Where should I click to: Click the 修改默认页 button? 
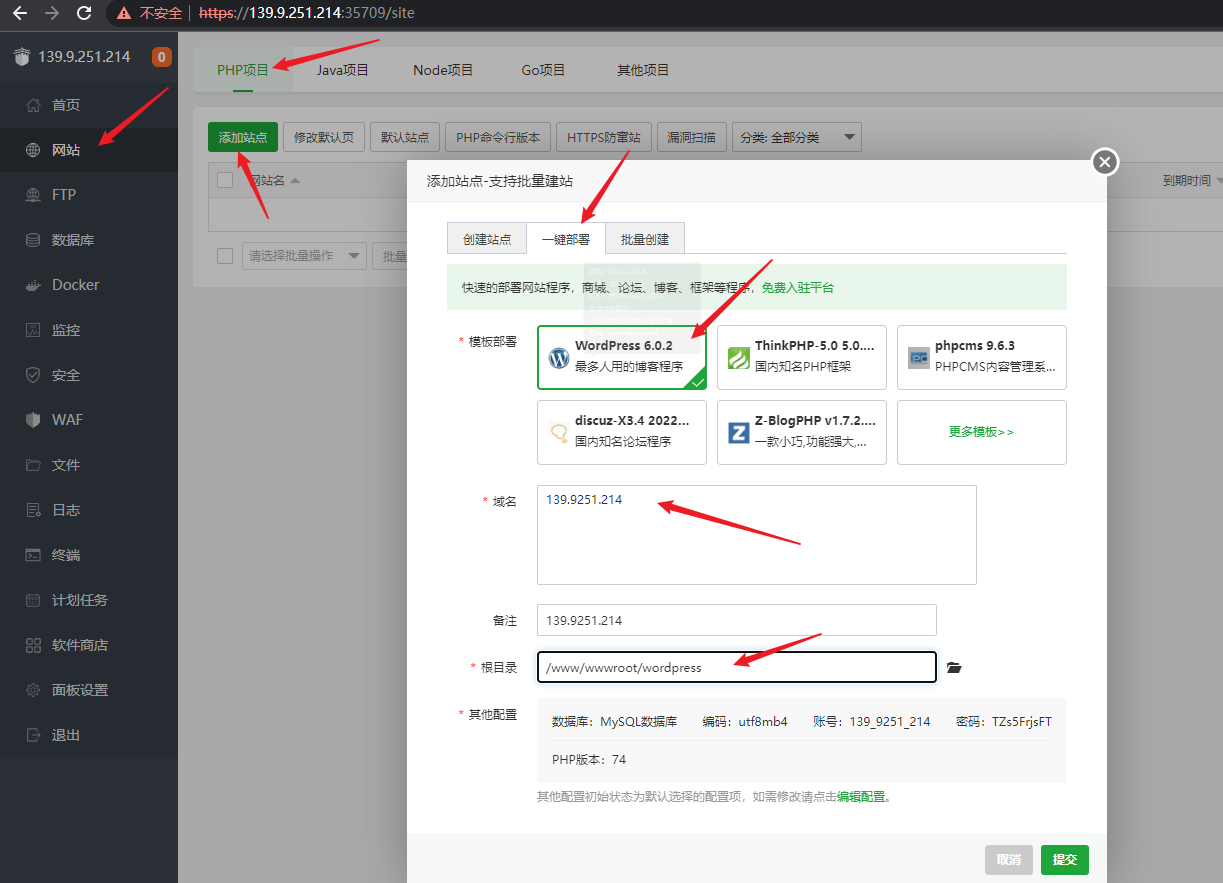[x=324, y=137]
